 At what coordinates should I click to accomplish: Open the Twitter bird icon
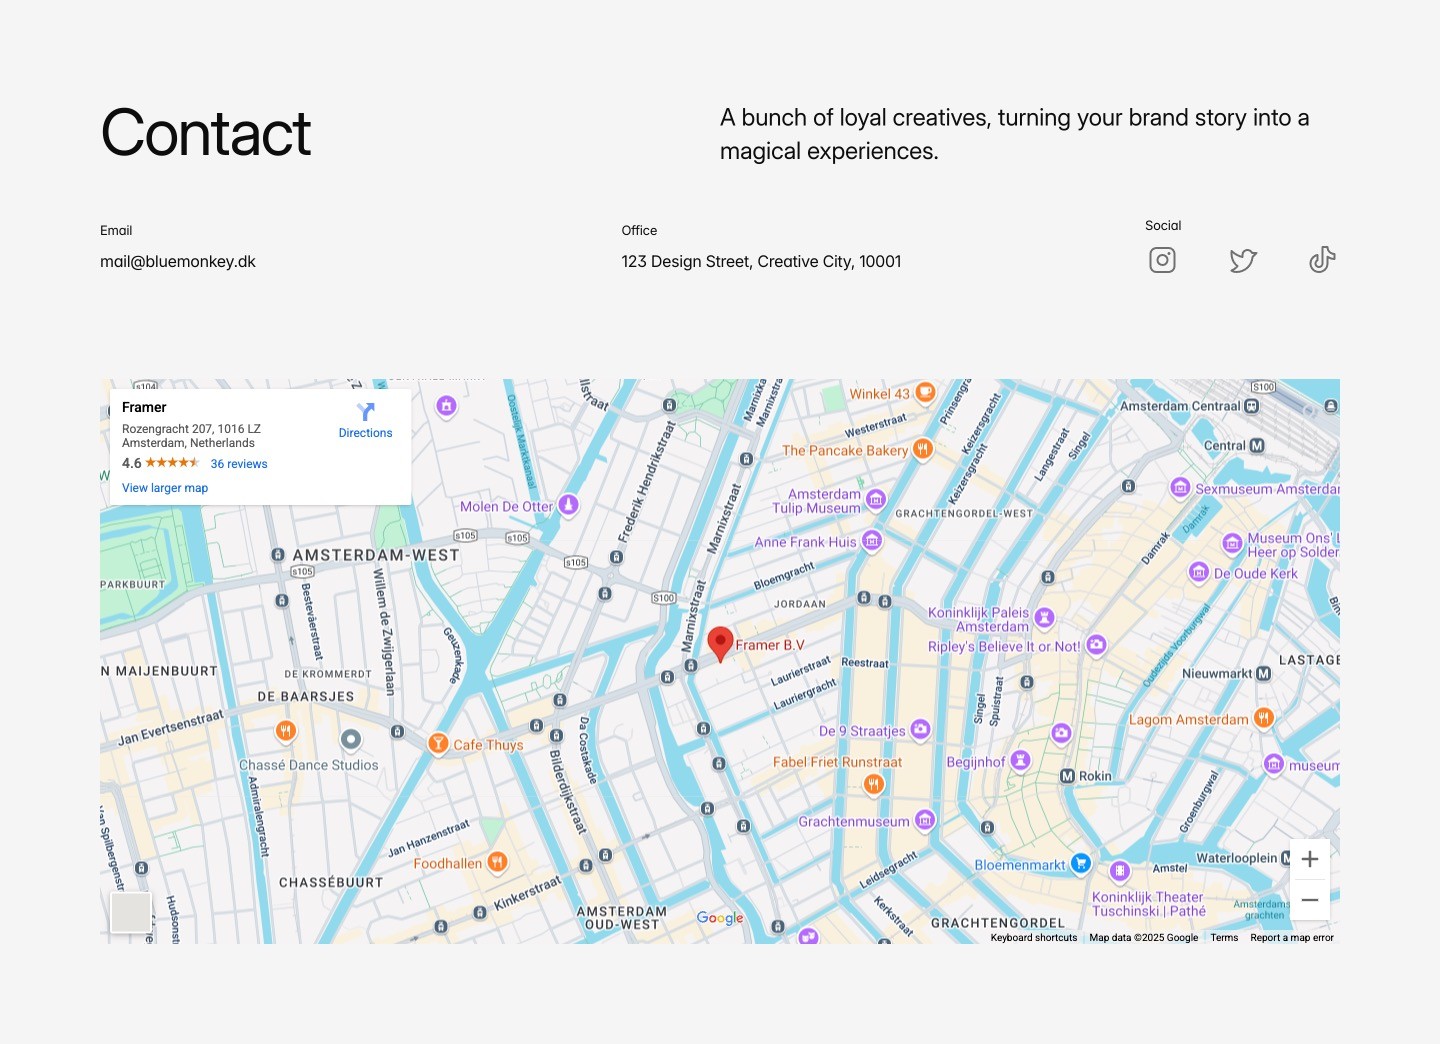click(x=1242, y=260)
